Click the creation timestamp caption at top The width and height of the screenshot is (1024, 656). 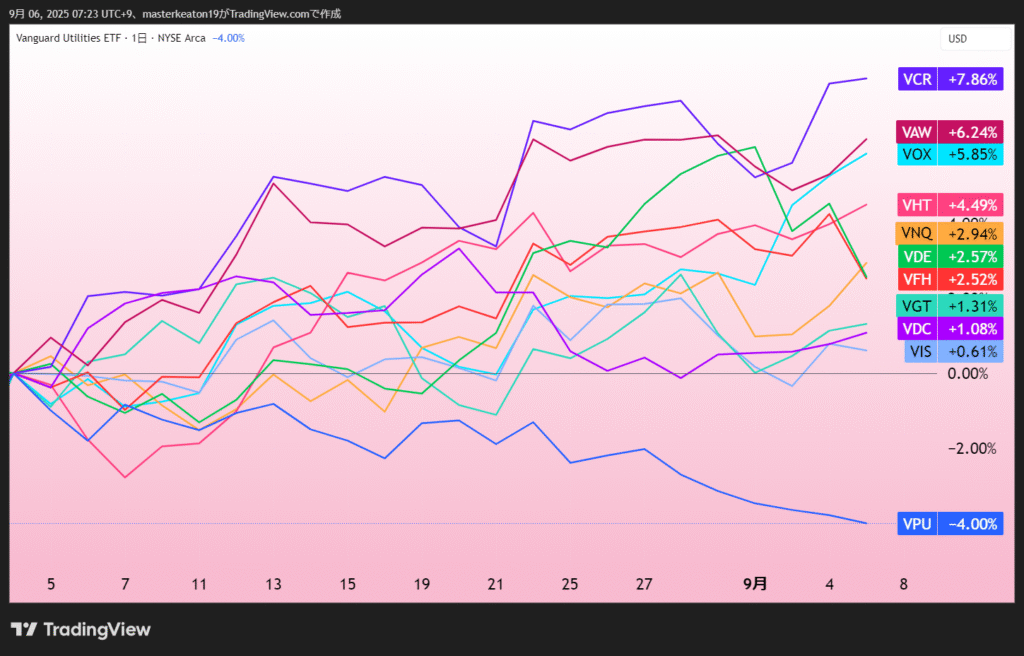174,14
